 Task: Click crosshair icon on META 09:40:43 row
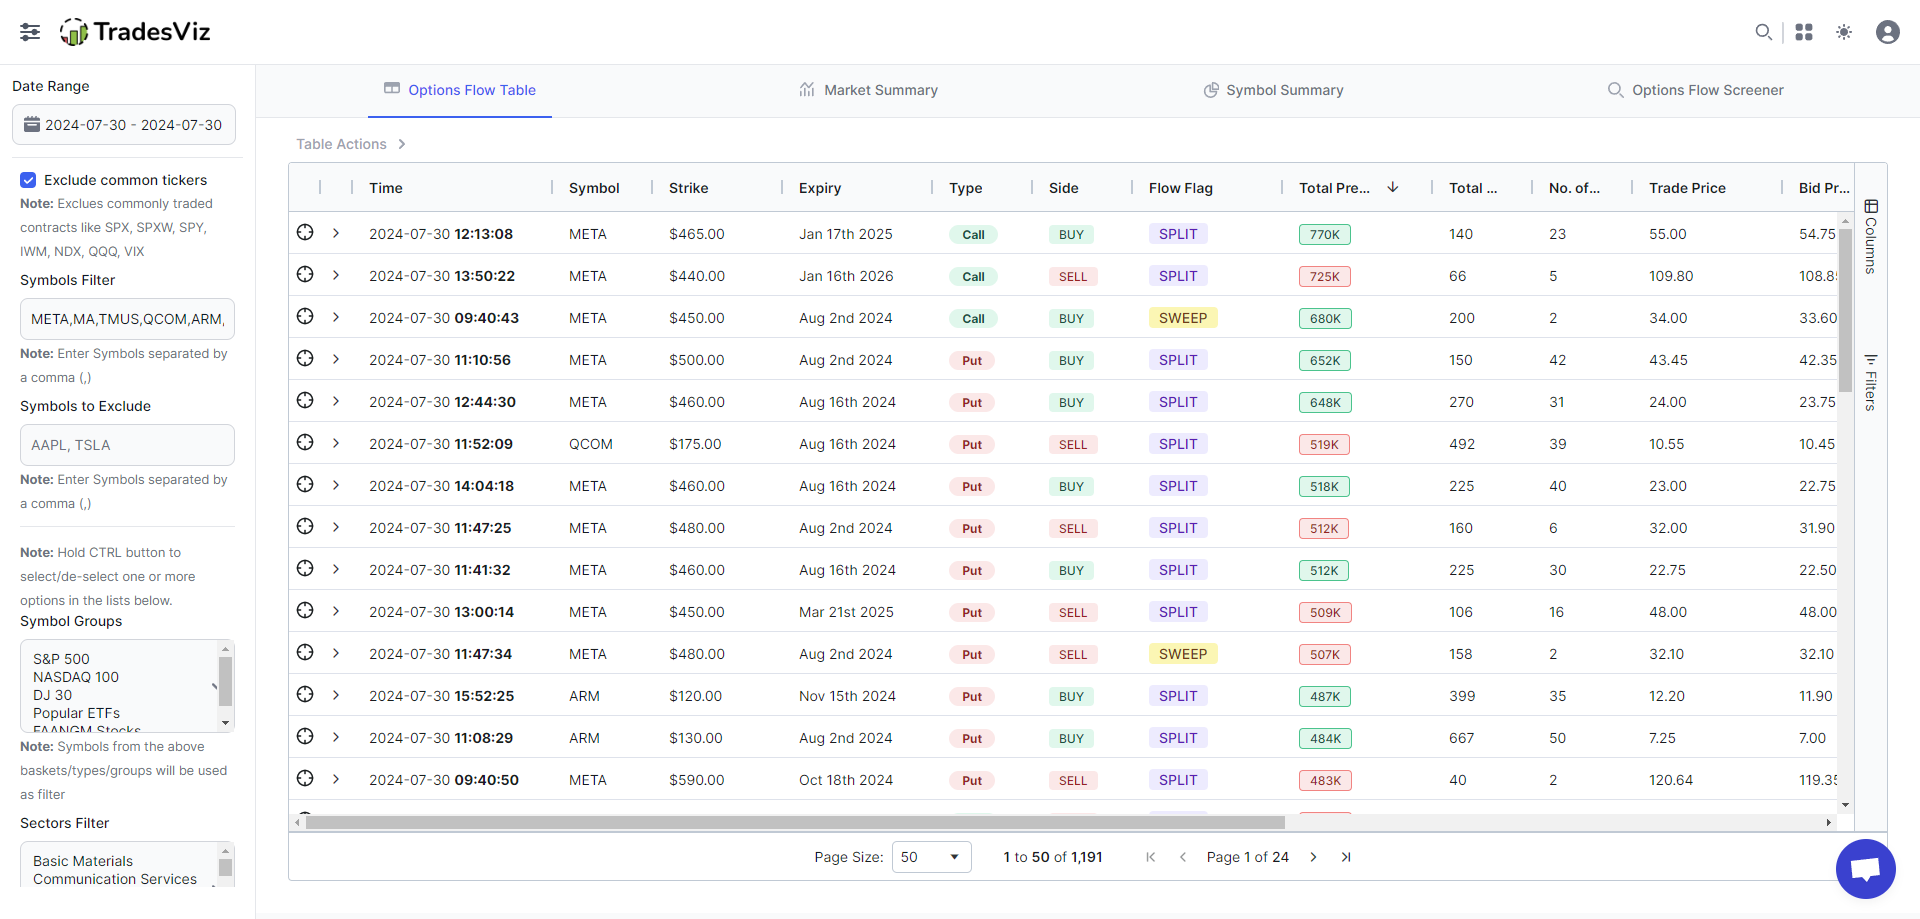(305, 316)
